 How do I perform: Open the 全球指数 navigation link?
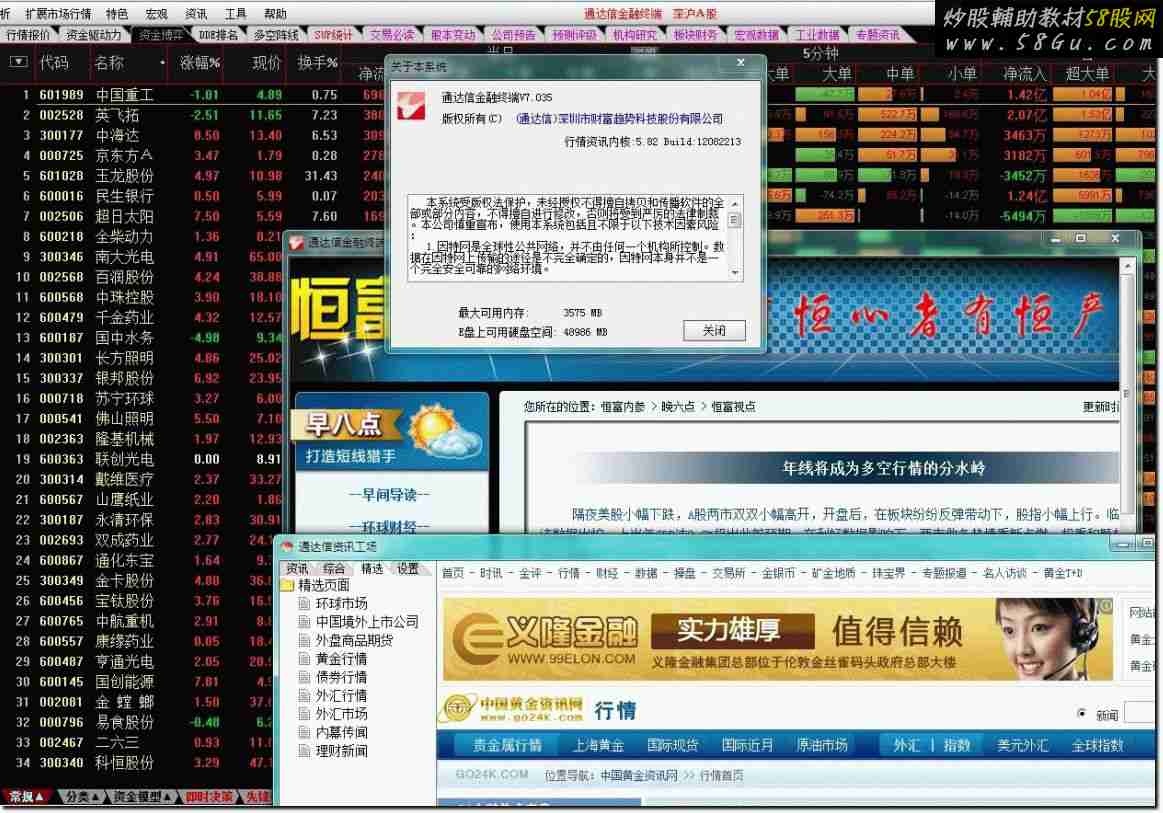coord(1098,745)
